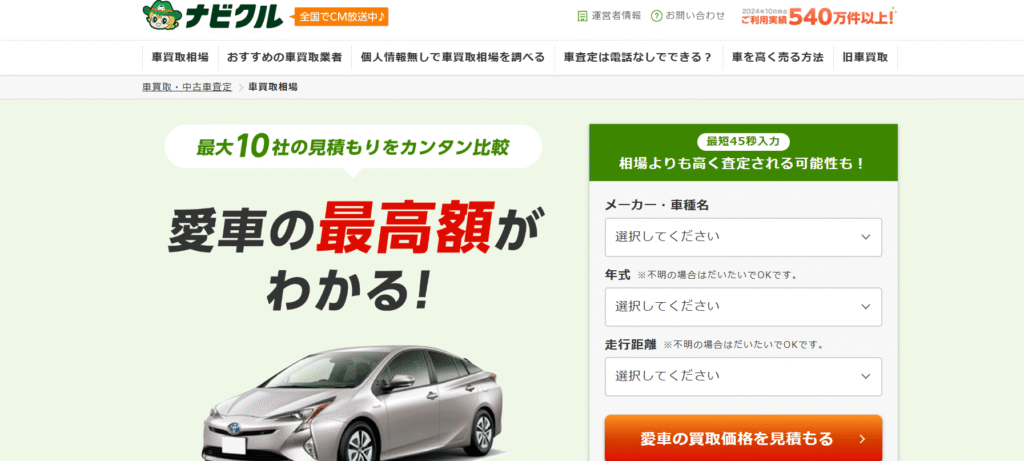Open the 走行距離 dropdown chevron
This screenshot has height=461, width=1024.
coord(866,377)
